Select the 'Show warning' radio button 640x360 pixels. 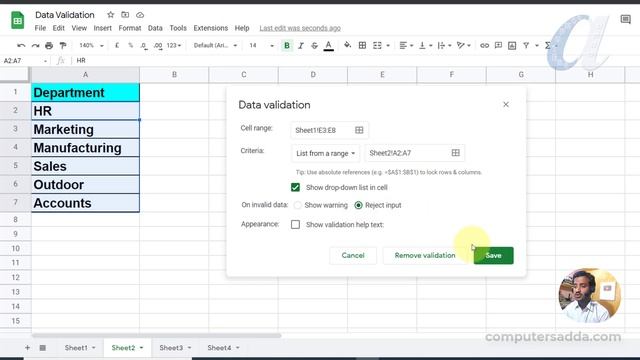pos(298,205)
